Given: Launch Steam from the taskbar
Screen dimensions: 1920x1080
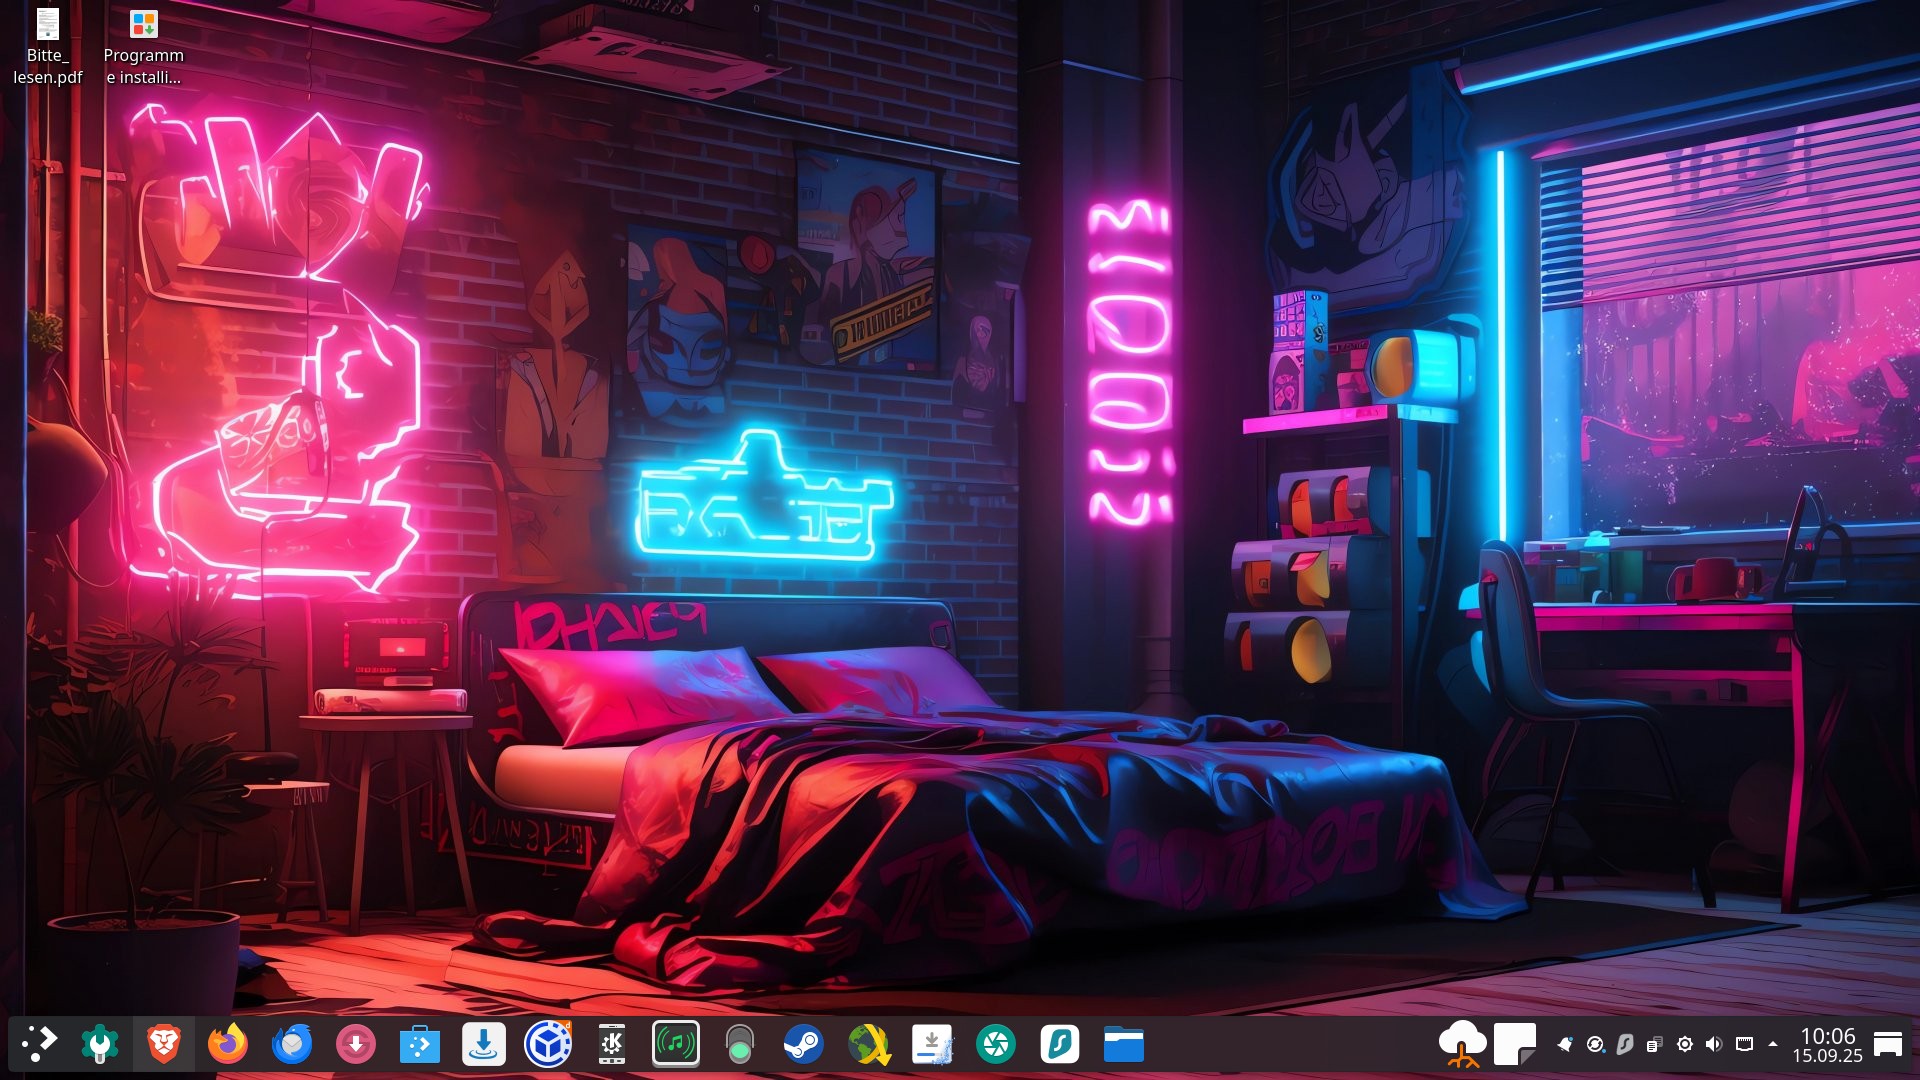Looking at the screenshot, I should coord(803,1045).
